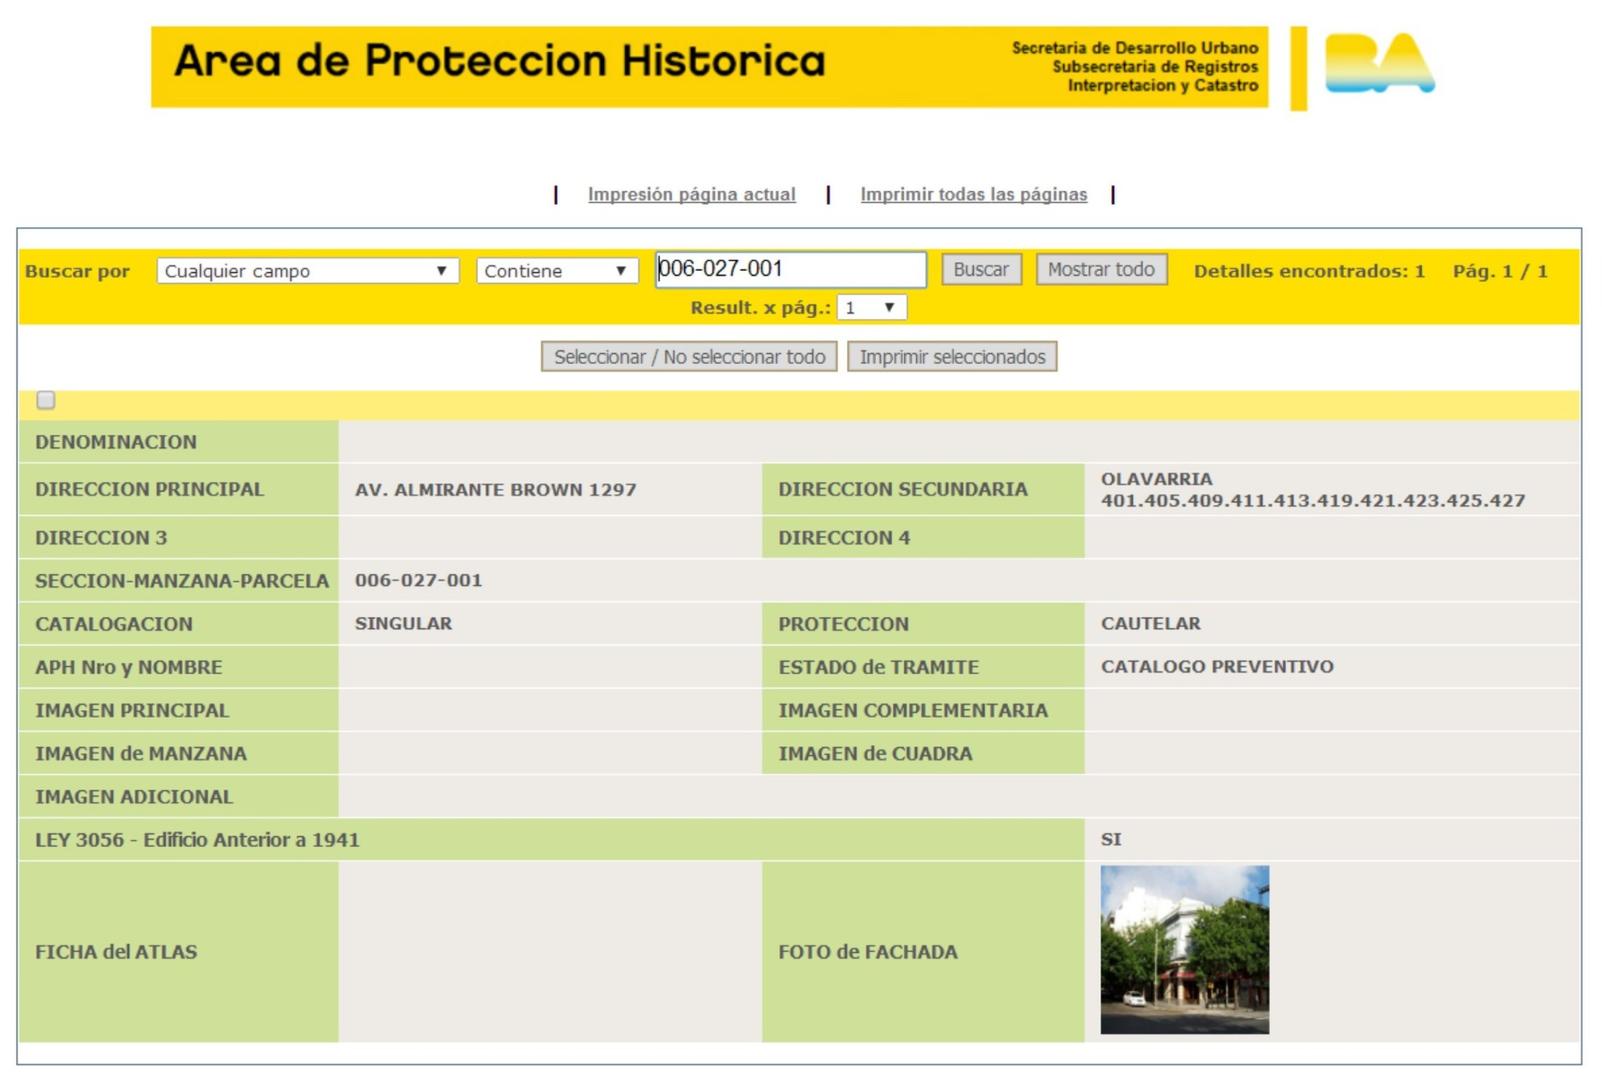Open the Contiene condition dropdown
This screenshot has width=1602, height=1080.
pos(556,271)
